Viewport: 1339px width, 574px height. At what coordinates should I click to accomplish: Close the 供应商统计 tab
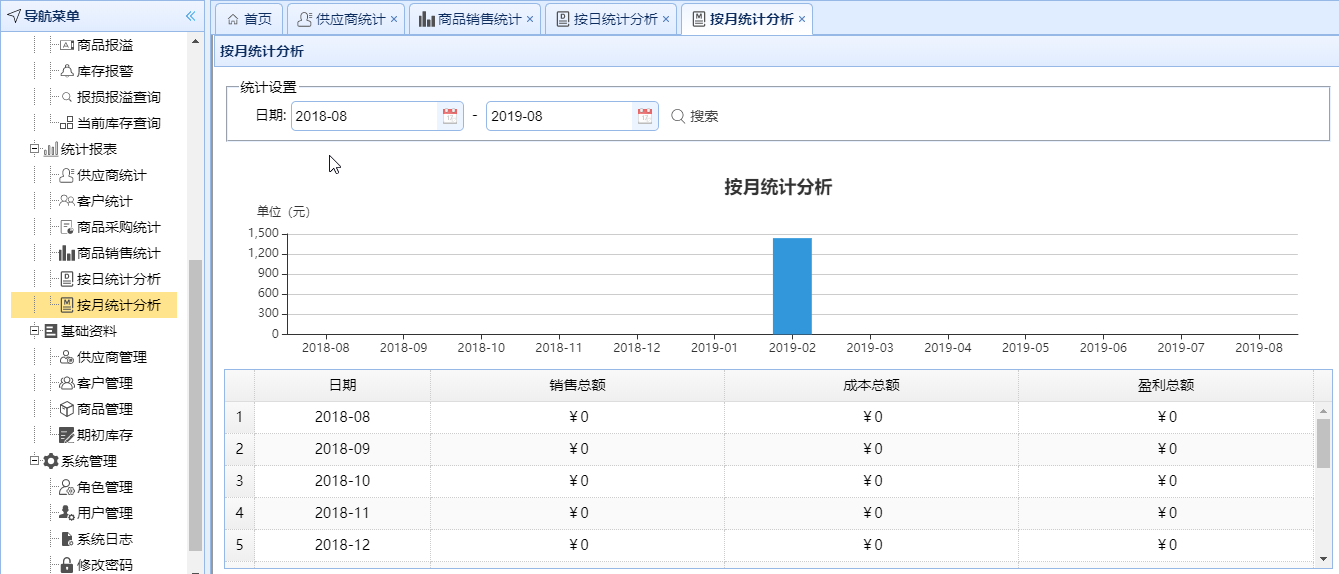[394, 19]
